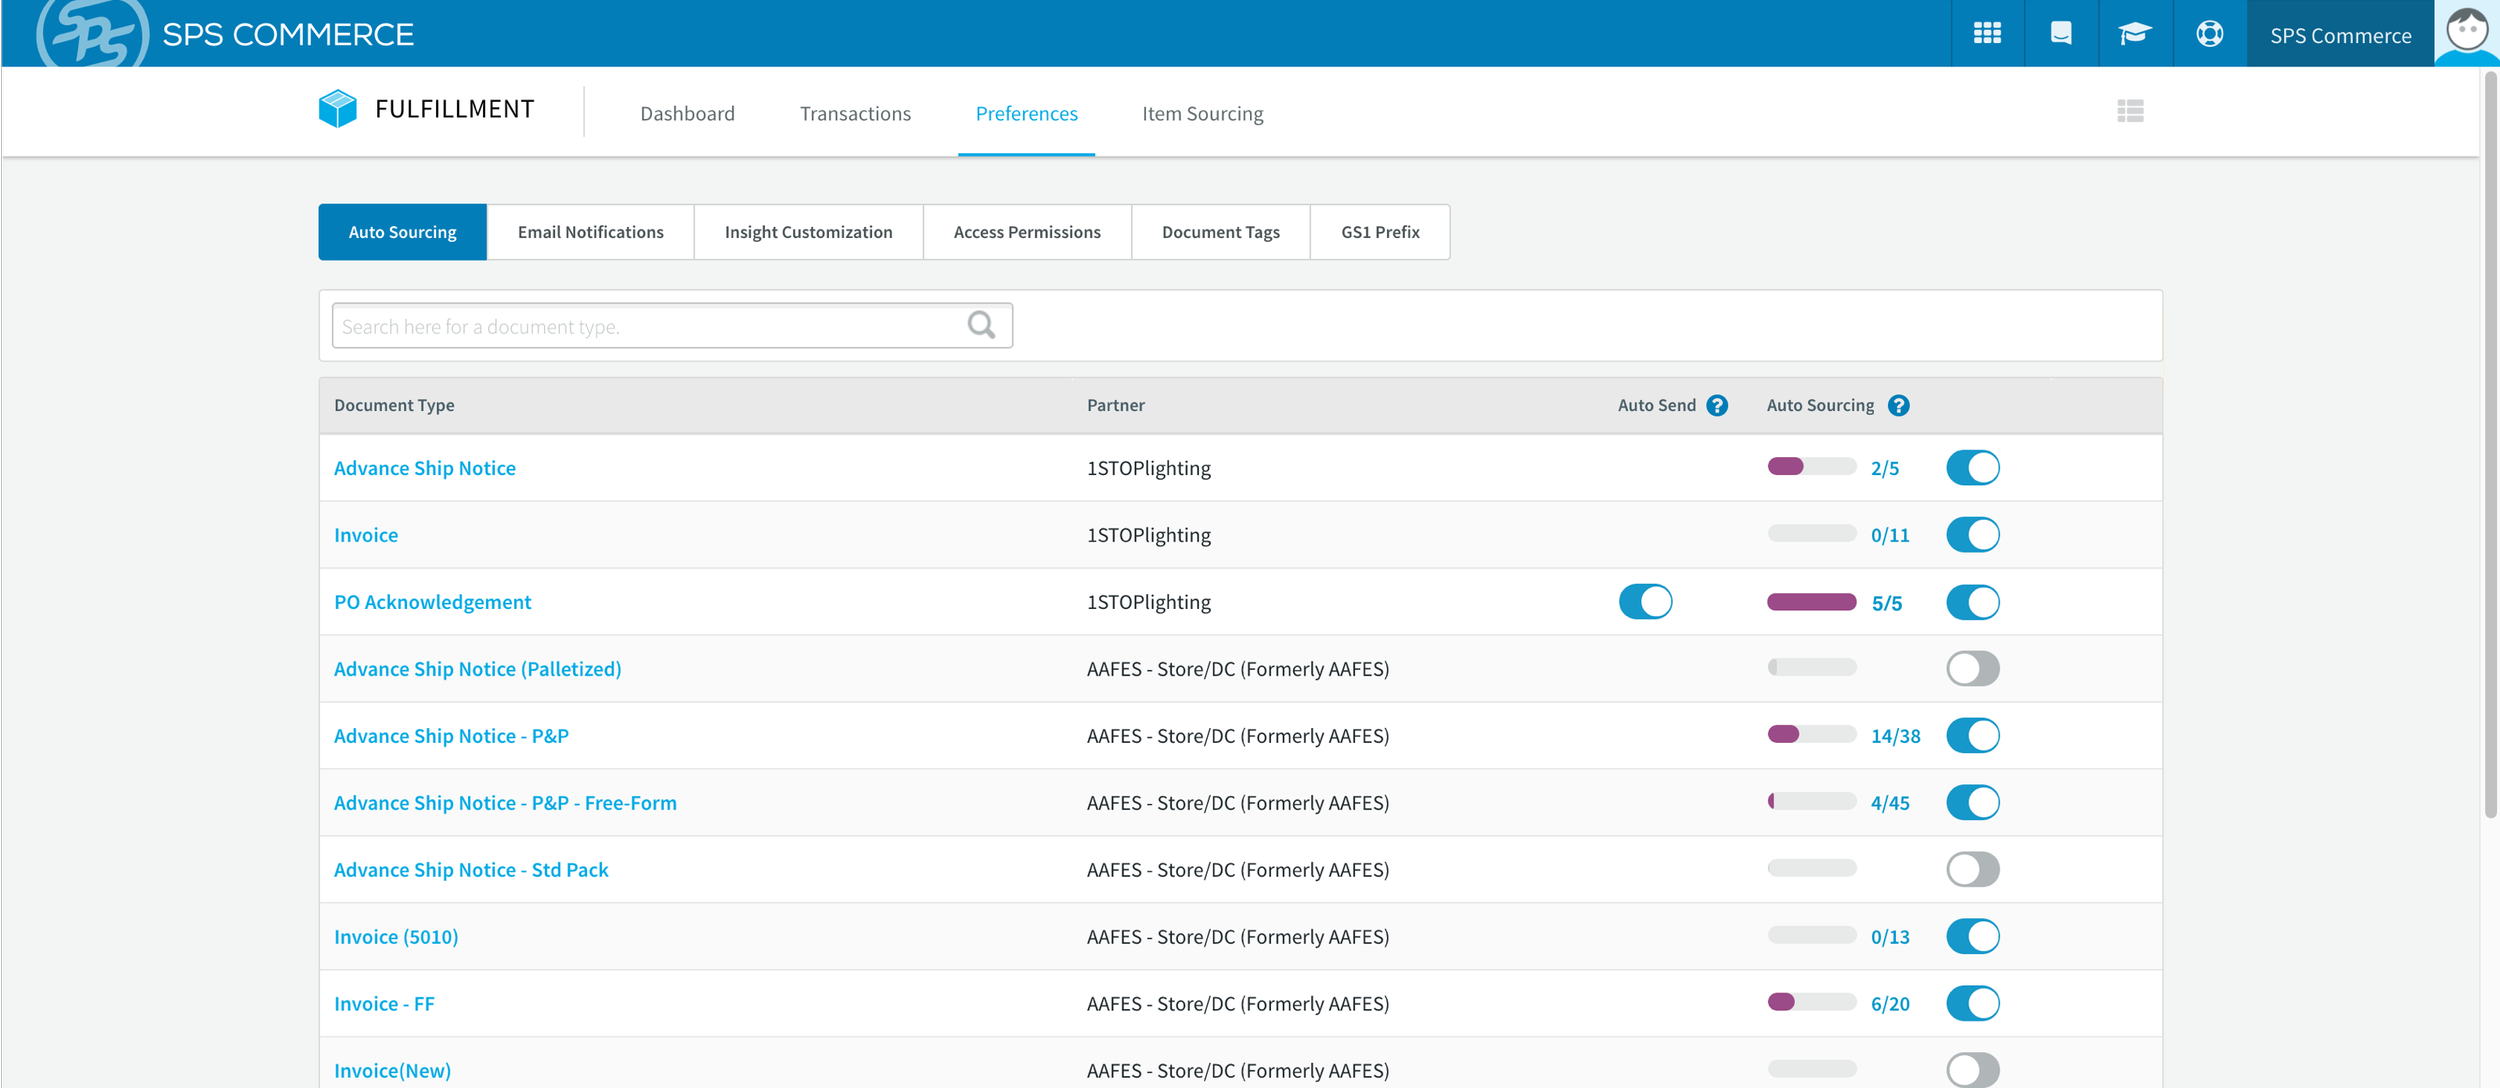
Task: Click the search magnifier icon
Action: click(981, 325)
